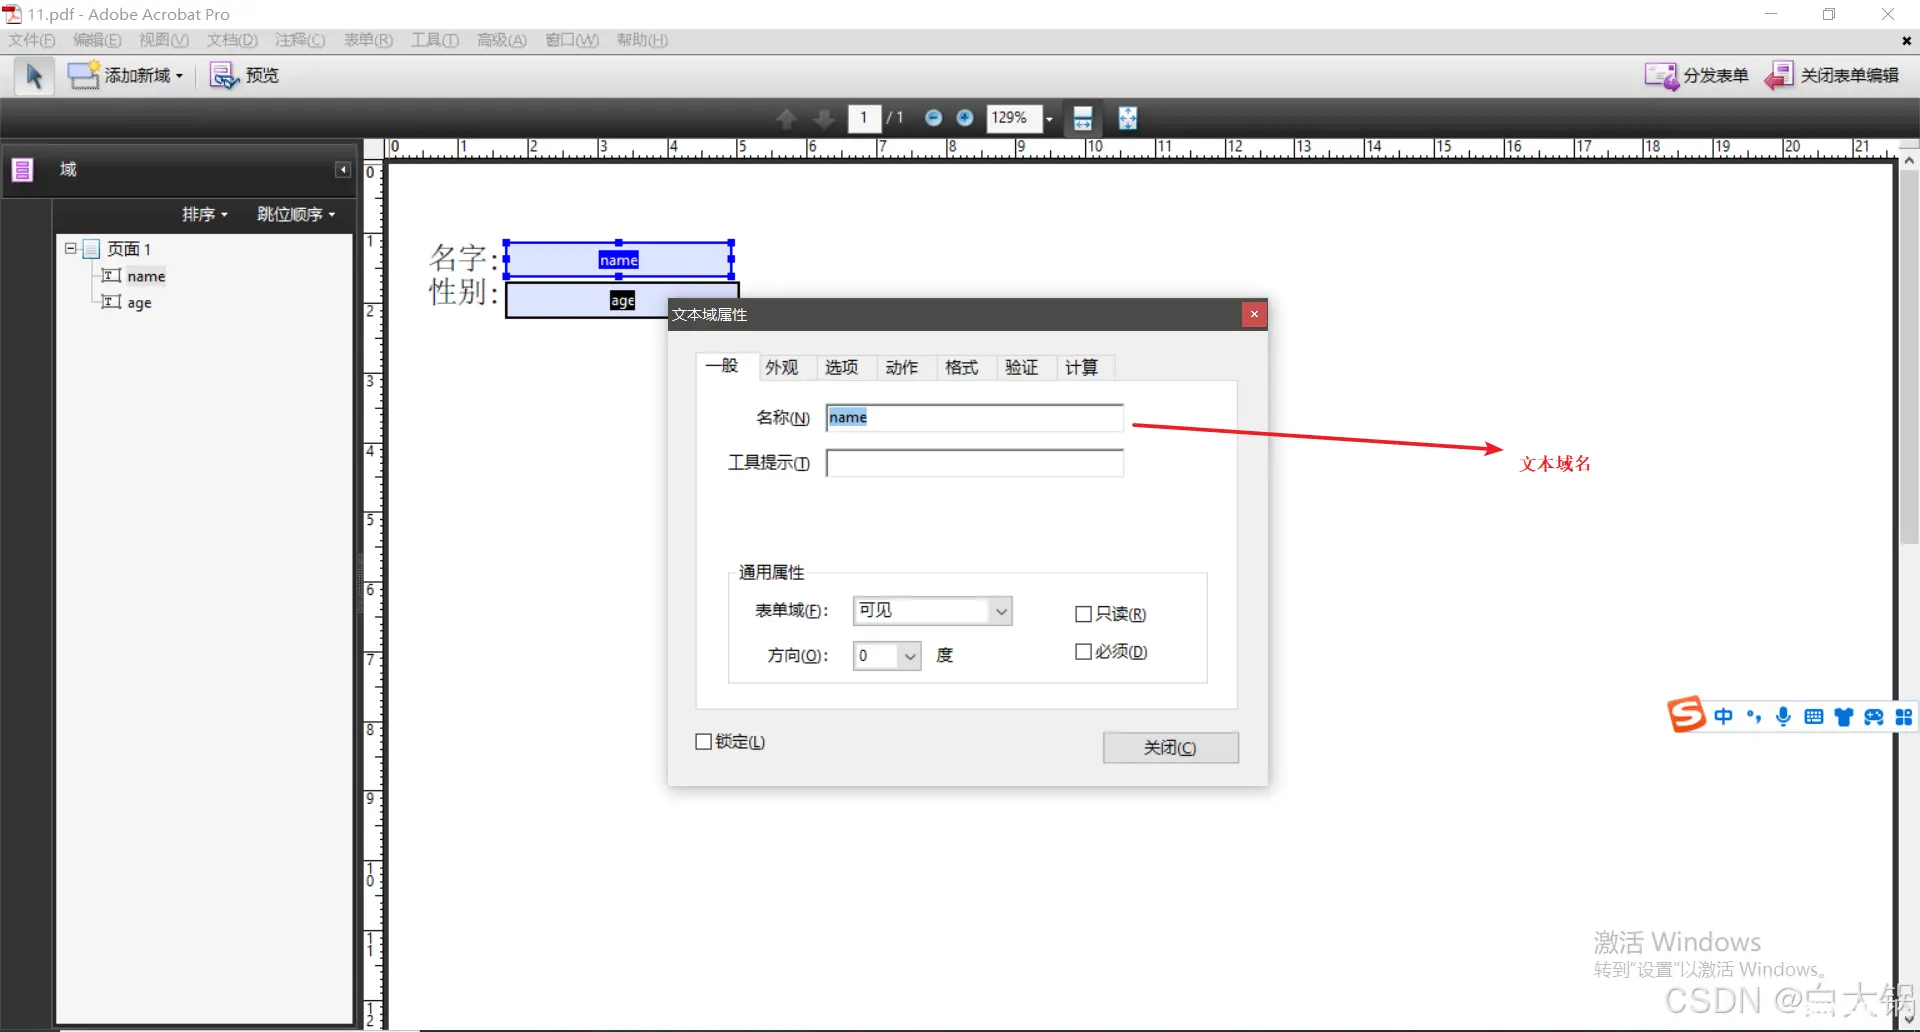Image resolution: width=1920 pixels, height=1032 pixels.
Task: Open the Comments (注释) menu
Action: coord(300,40)
